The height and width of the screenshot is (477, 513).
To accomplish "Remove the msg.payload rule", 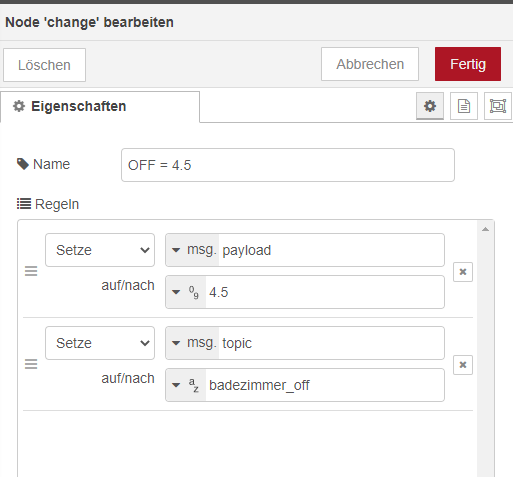I will [x=463, y=272].
